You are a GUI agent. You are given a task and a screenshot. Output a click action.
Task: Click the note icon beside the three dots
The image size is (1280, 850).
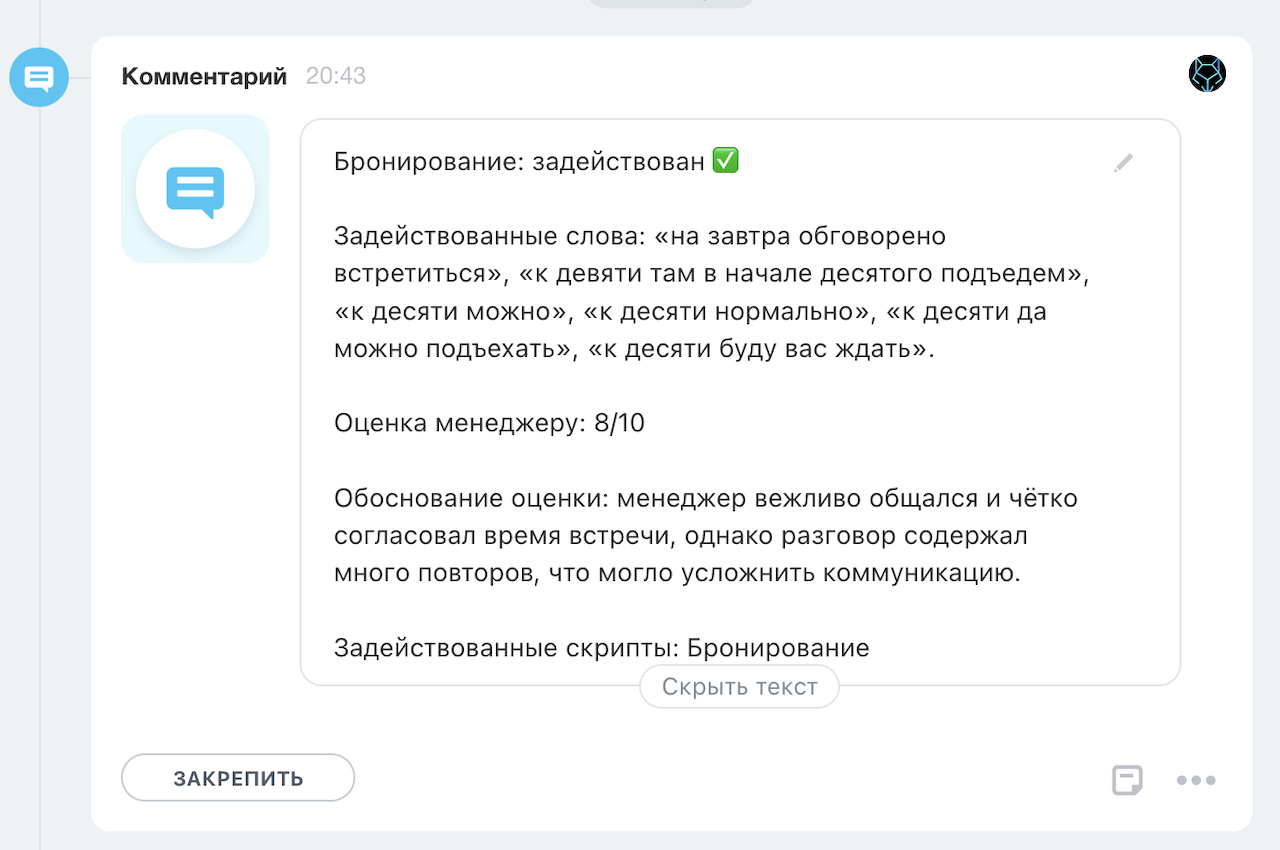(1127, 780)
